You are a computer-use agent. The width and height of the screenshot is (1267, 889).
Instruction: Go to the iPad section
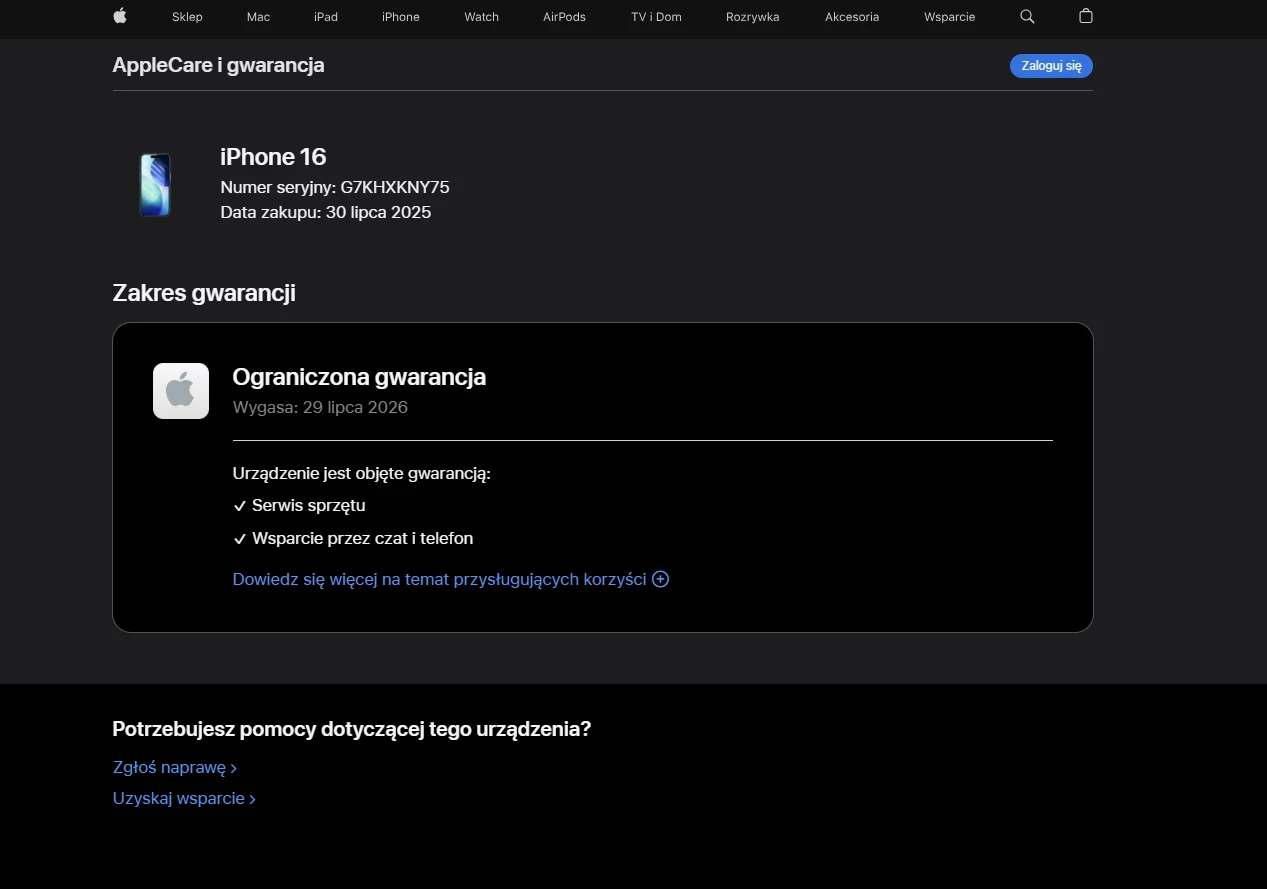point(326,17)
